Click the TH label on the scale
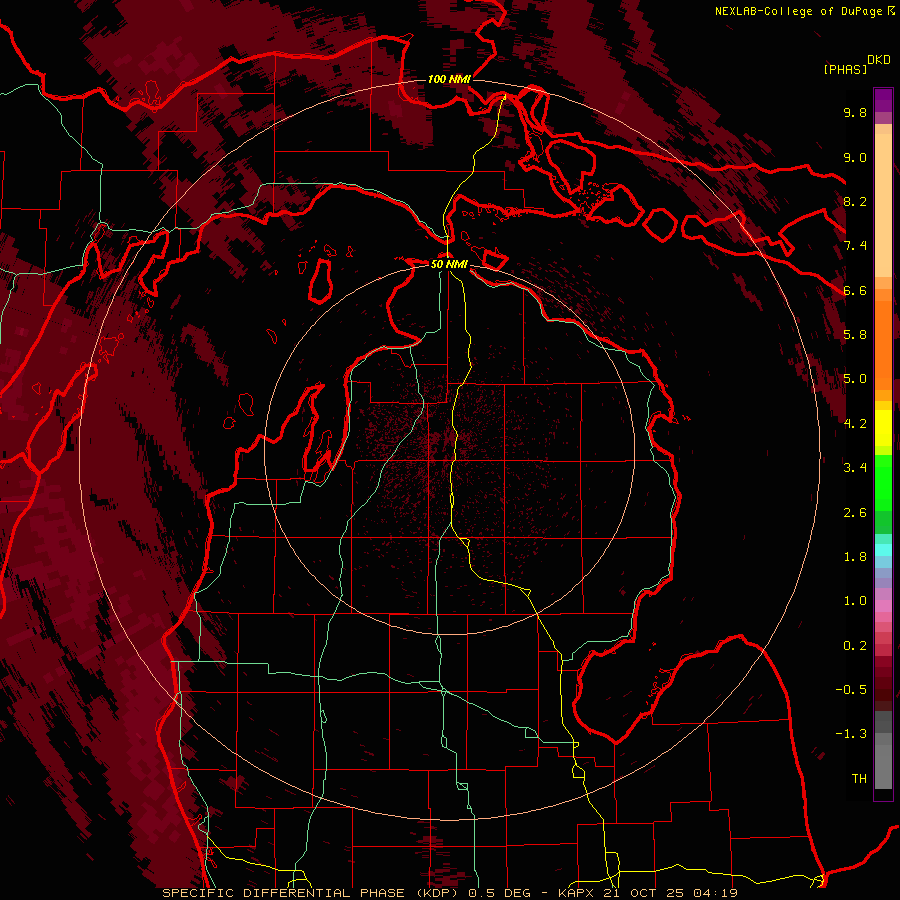Image resolution: width=900 pixels, height=900 pixels. [859, 779]
